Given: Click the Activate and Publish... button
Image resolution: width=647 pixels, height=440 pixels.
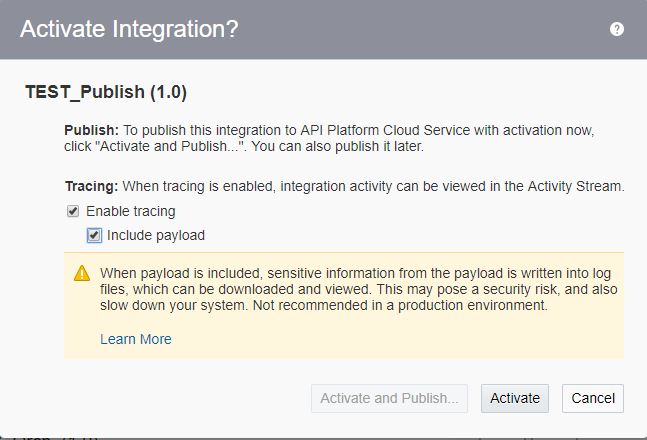Looking at the screenshot, I should 389,398.
